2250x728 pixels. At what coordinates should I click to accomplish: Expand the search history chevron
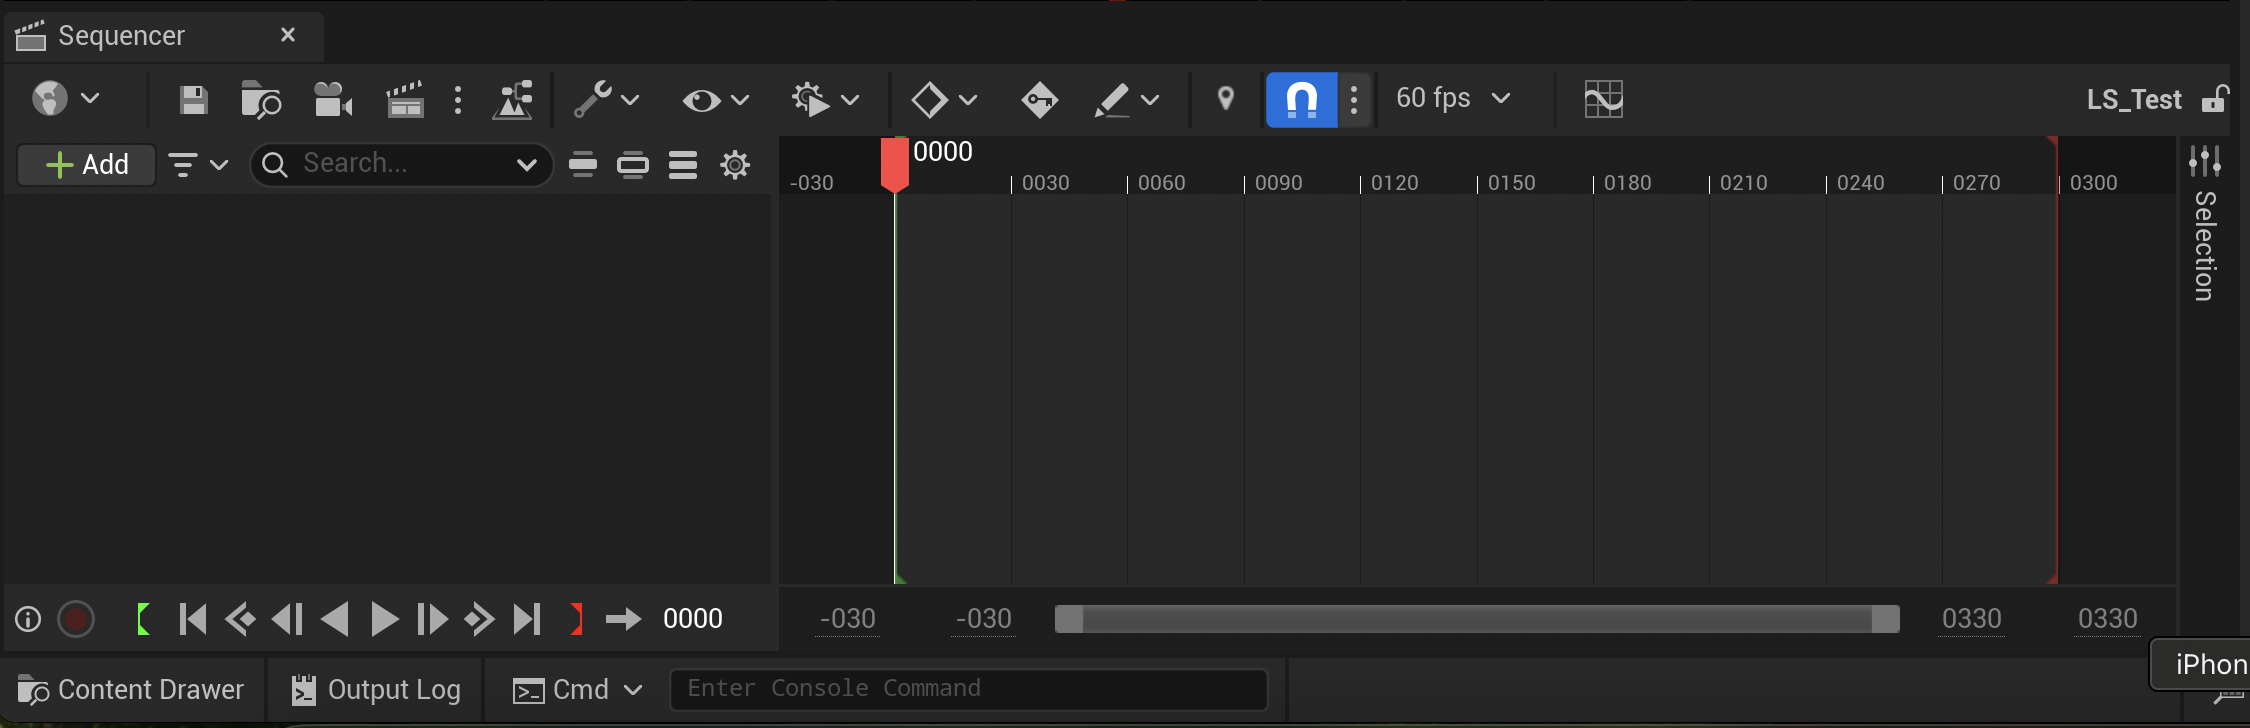pyautogui.click(x=527, y=164)
